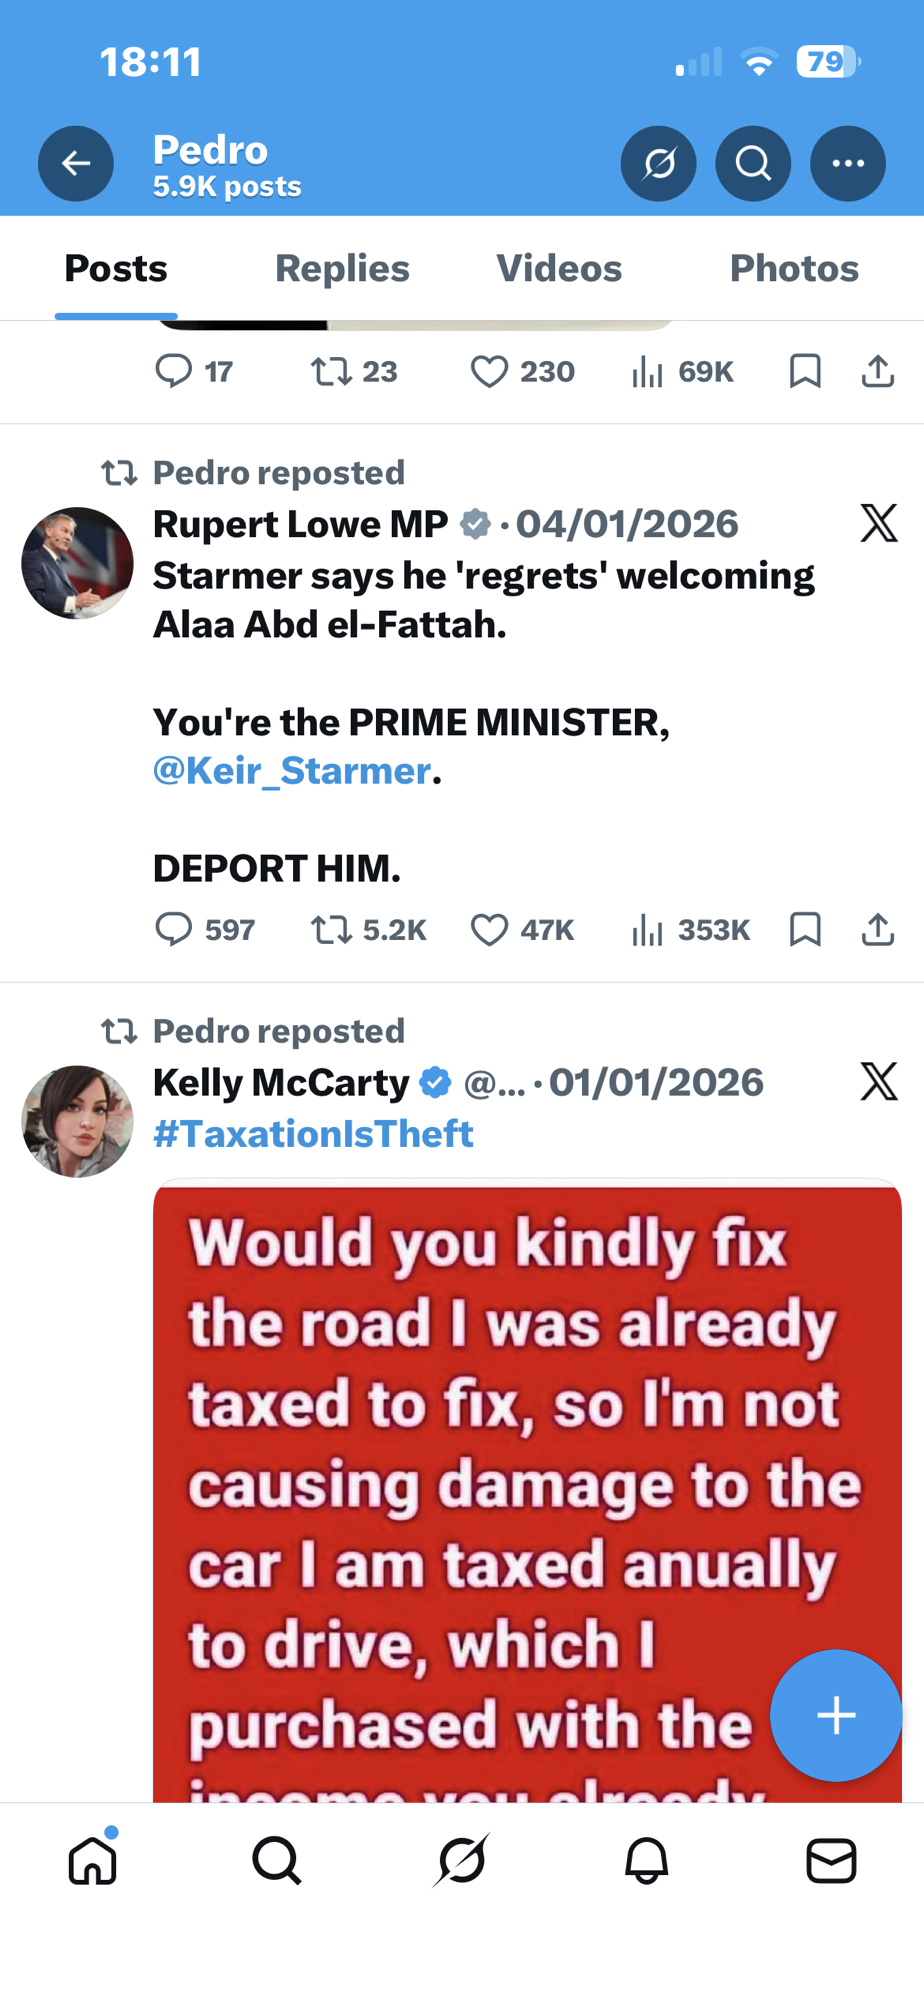This screenshot has width=924, height=2000.
Task: Tap the back arrow button
Action: (76, 163)
